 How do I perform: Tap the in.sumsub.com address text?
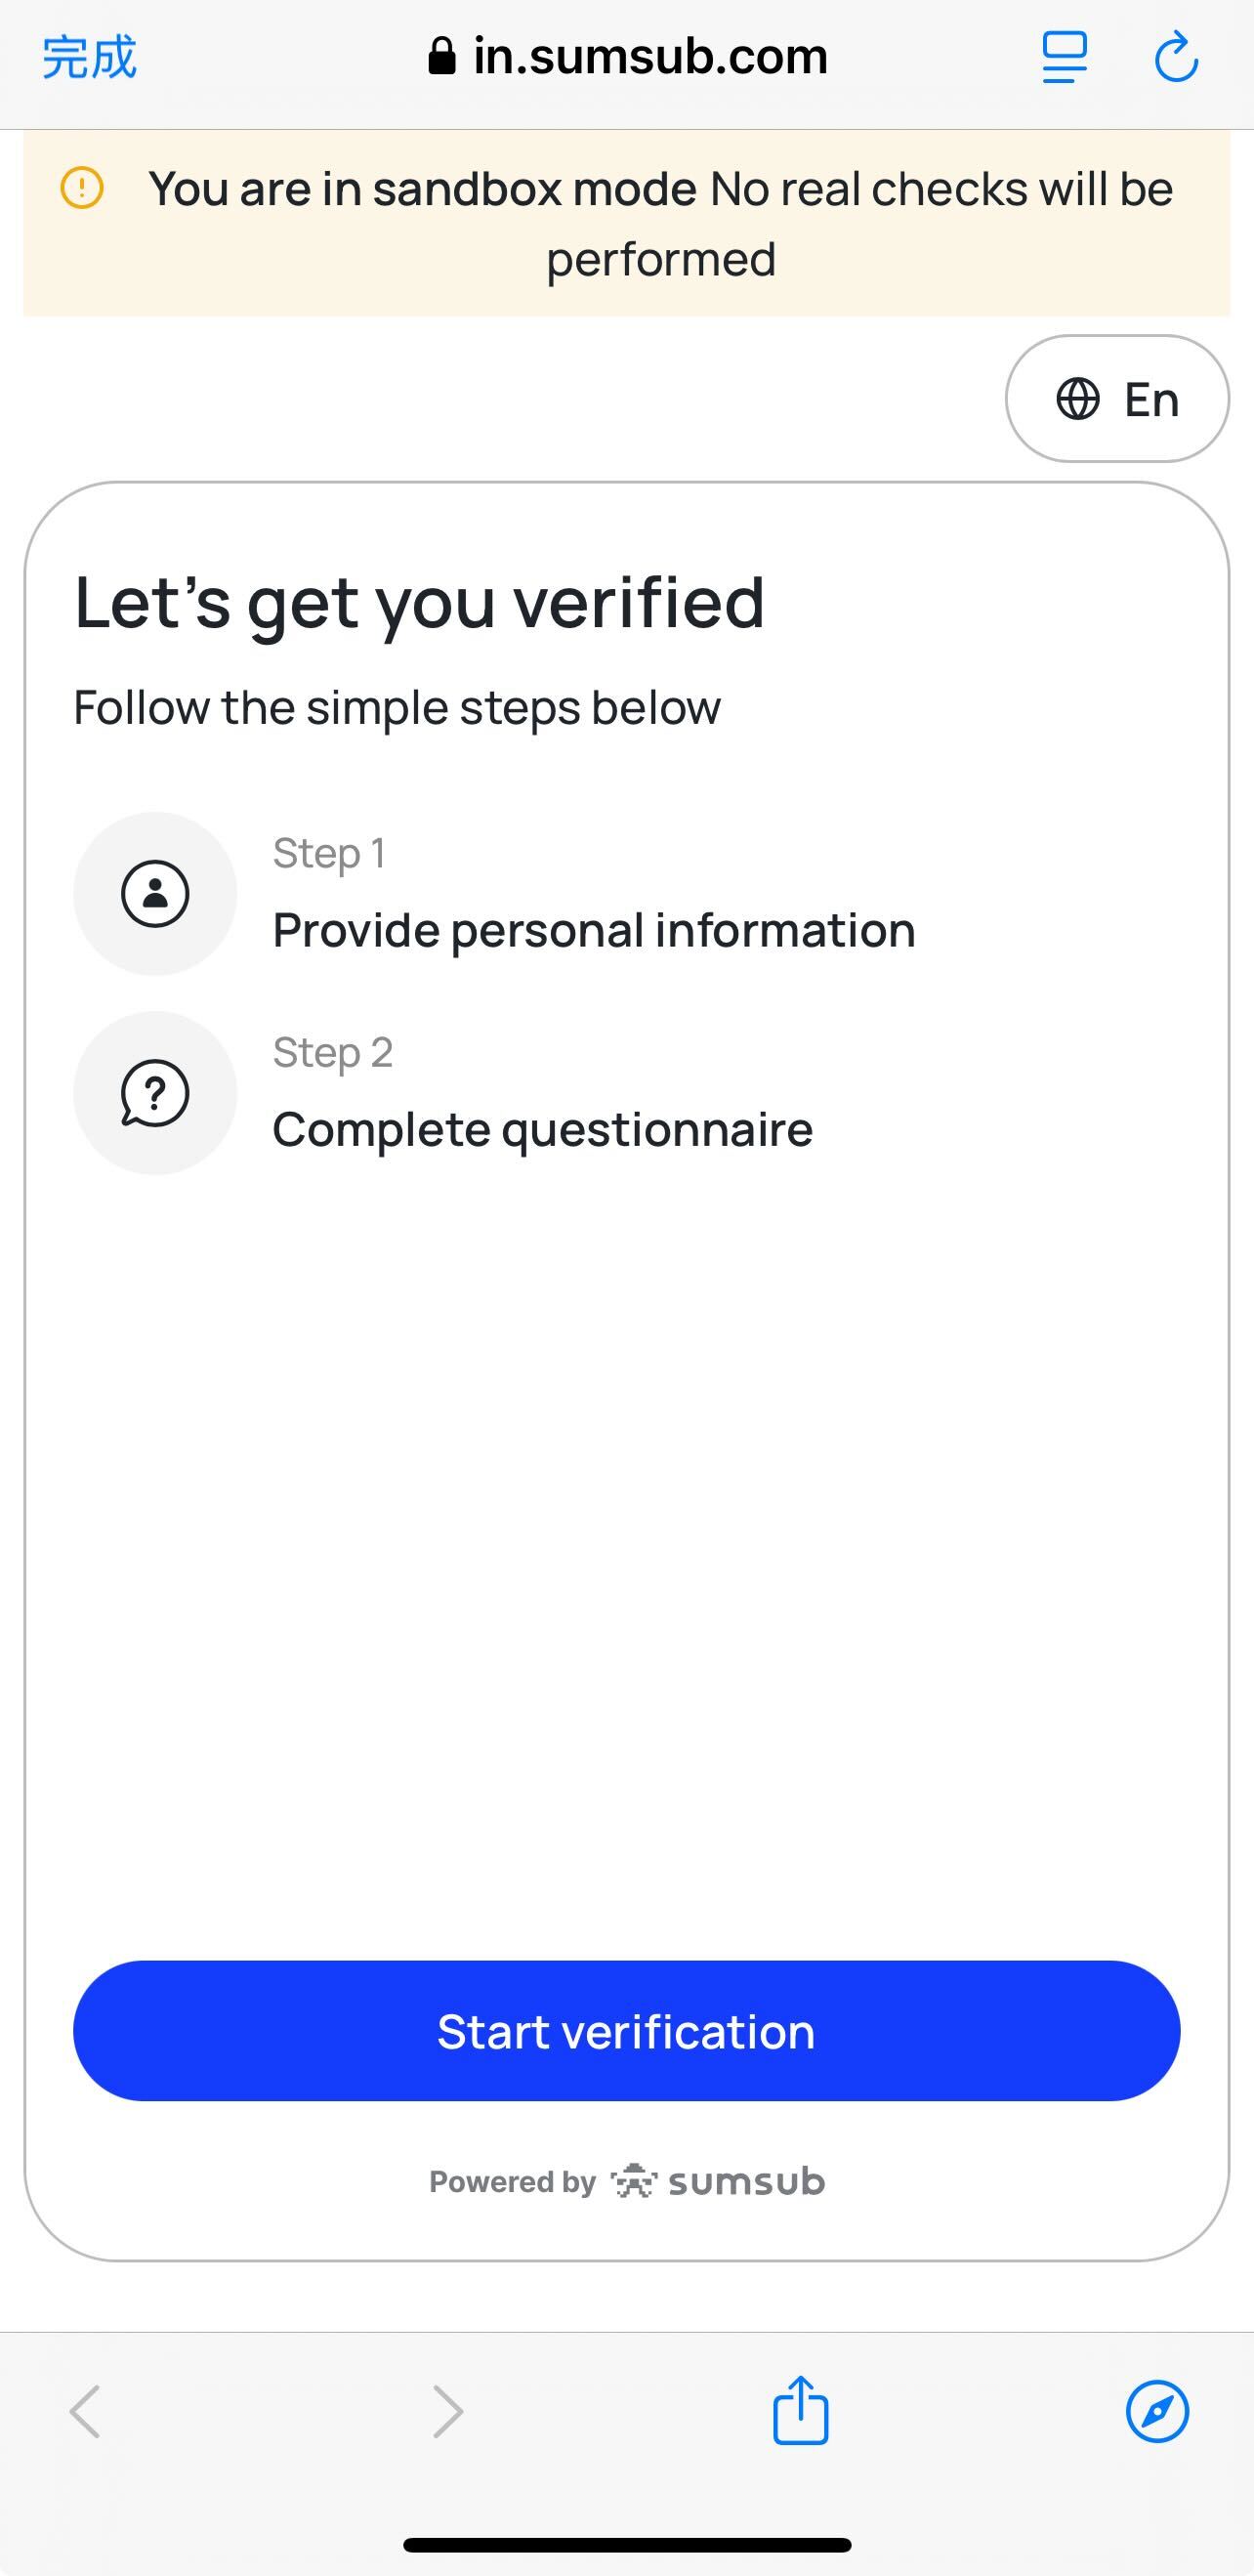click(650, 57)
